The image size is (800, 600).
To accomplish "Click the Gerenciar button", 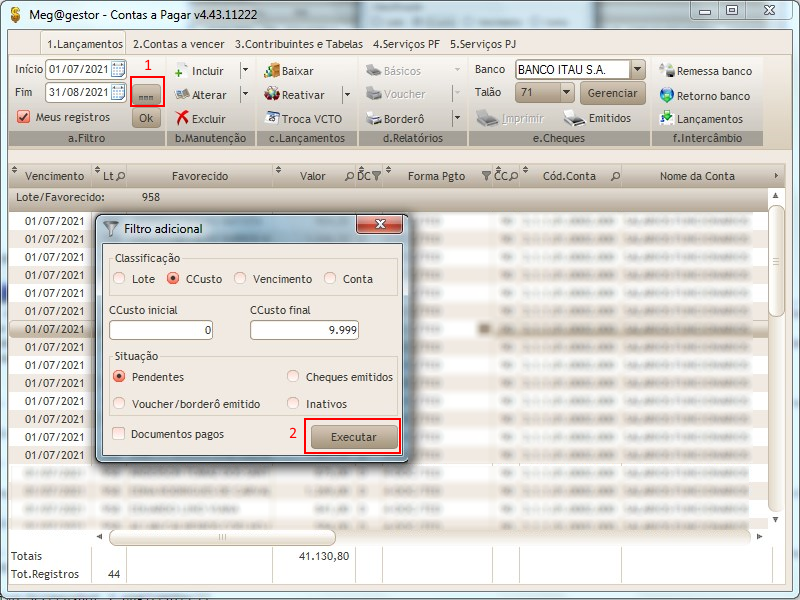I will tap(612, 93).
